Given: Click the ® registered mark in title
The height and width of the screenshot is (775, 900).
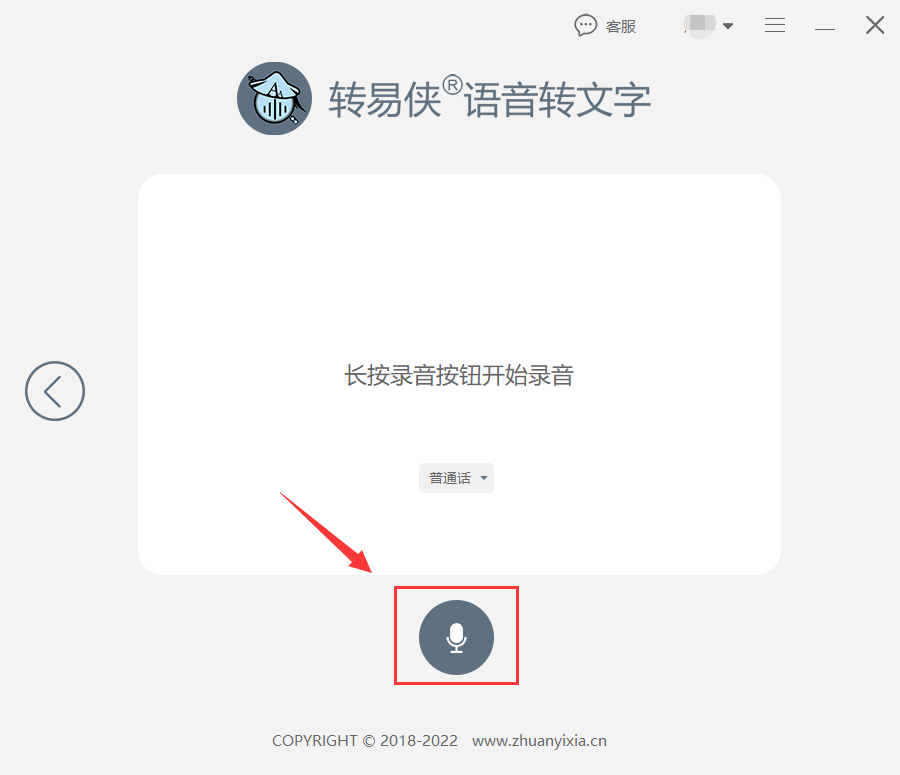Looking at the screenshot, I should (x=452, y=85).
